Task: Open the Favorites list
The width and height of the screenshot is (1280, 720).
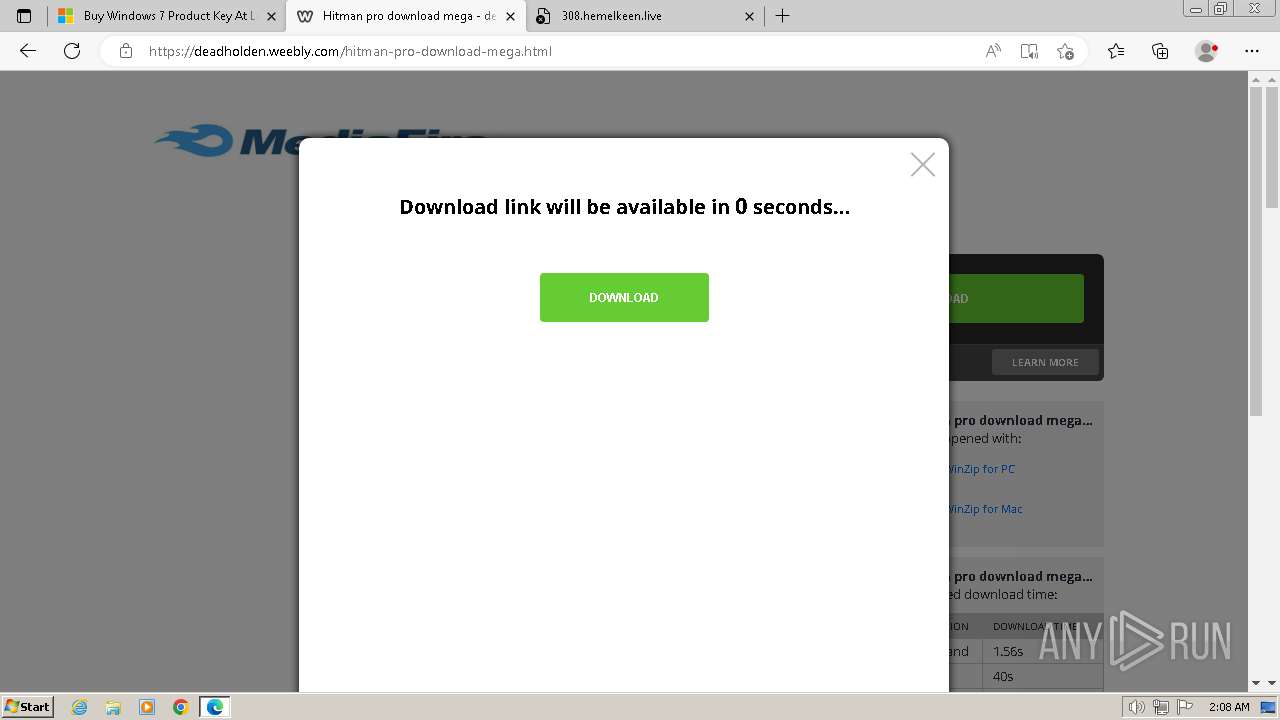Action: 1116,51
